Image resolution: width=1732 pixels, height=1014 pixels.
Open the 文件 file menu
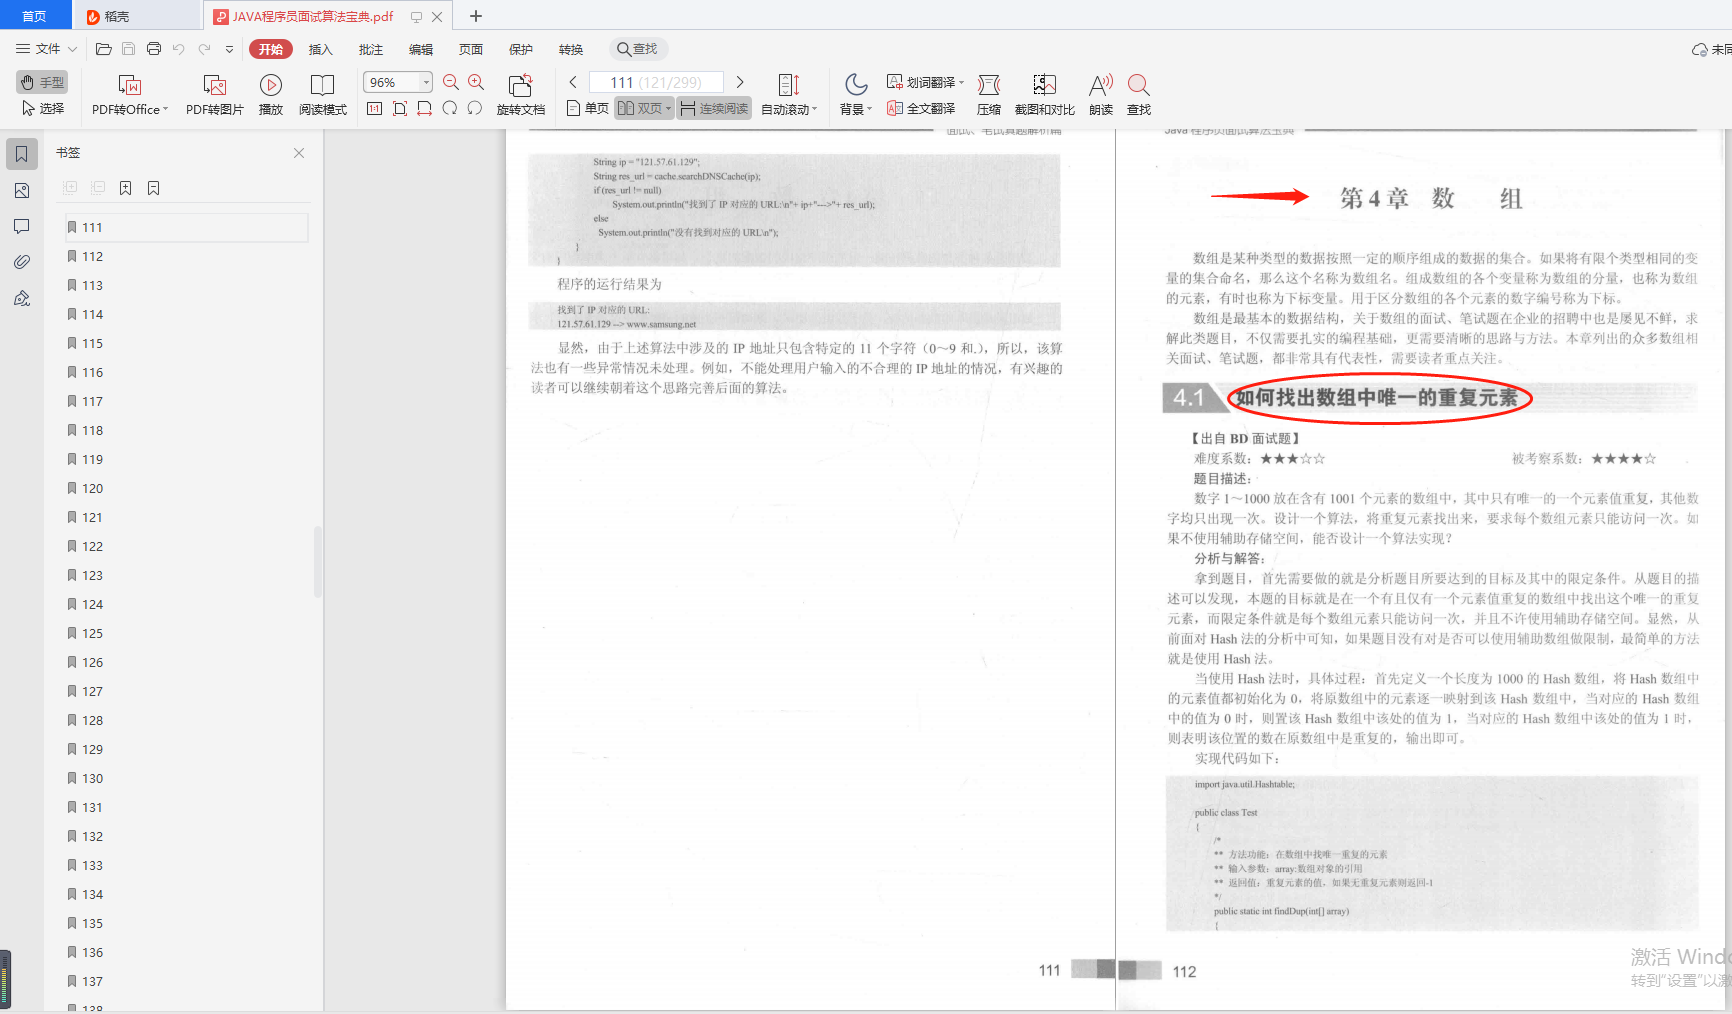click(x=46, y=49)
